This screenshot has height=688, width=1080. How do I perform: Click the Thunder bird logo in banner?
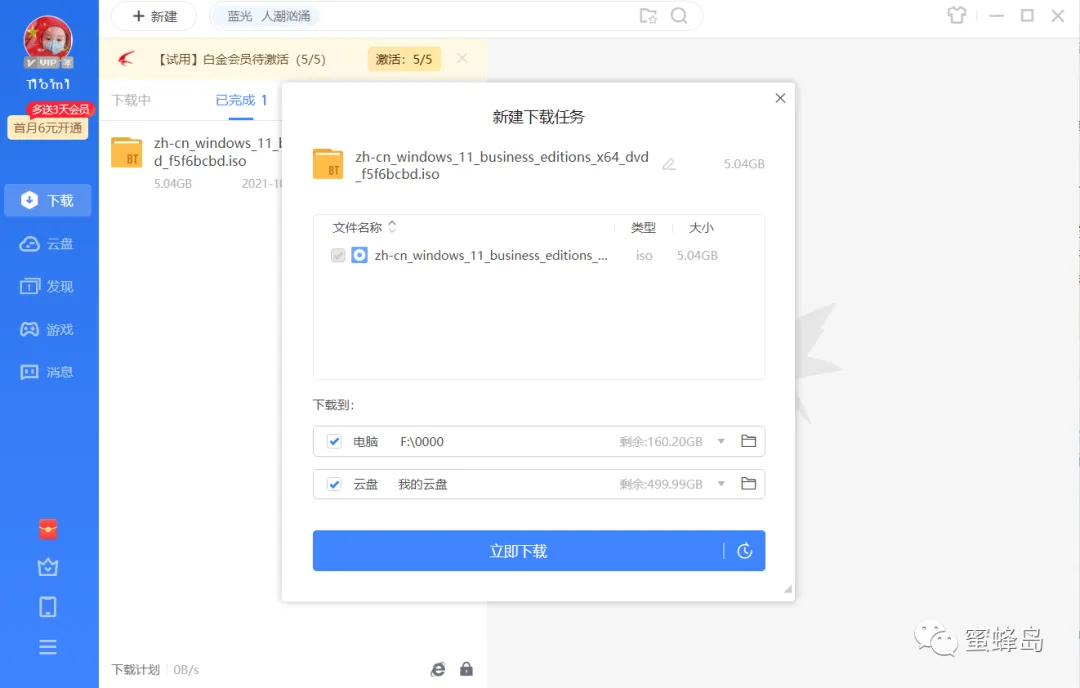point(126,59)
